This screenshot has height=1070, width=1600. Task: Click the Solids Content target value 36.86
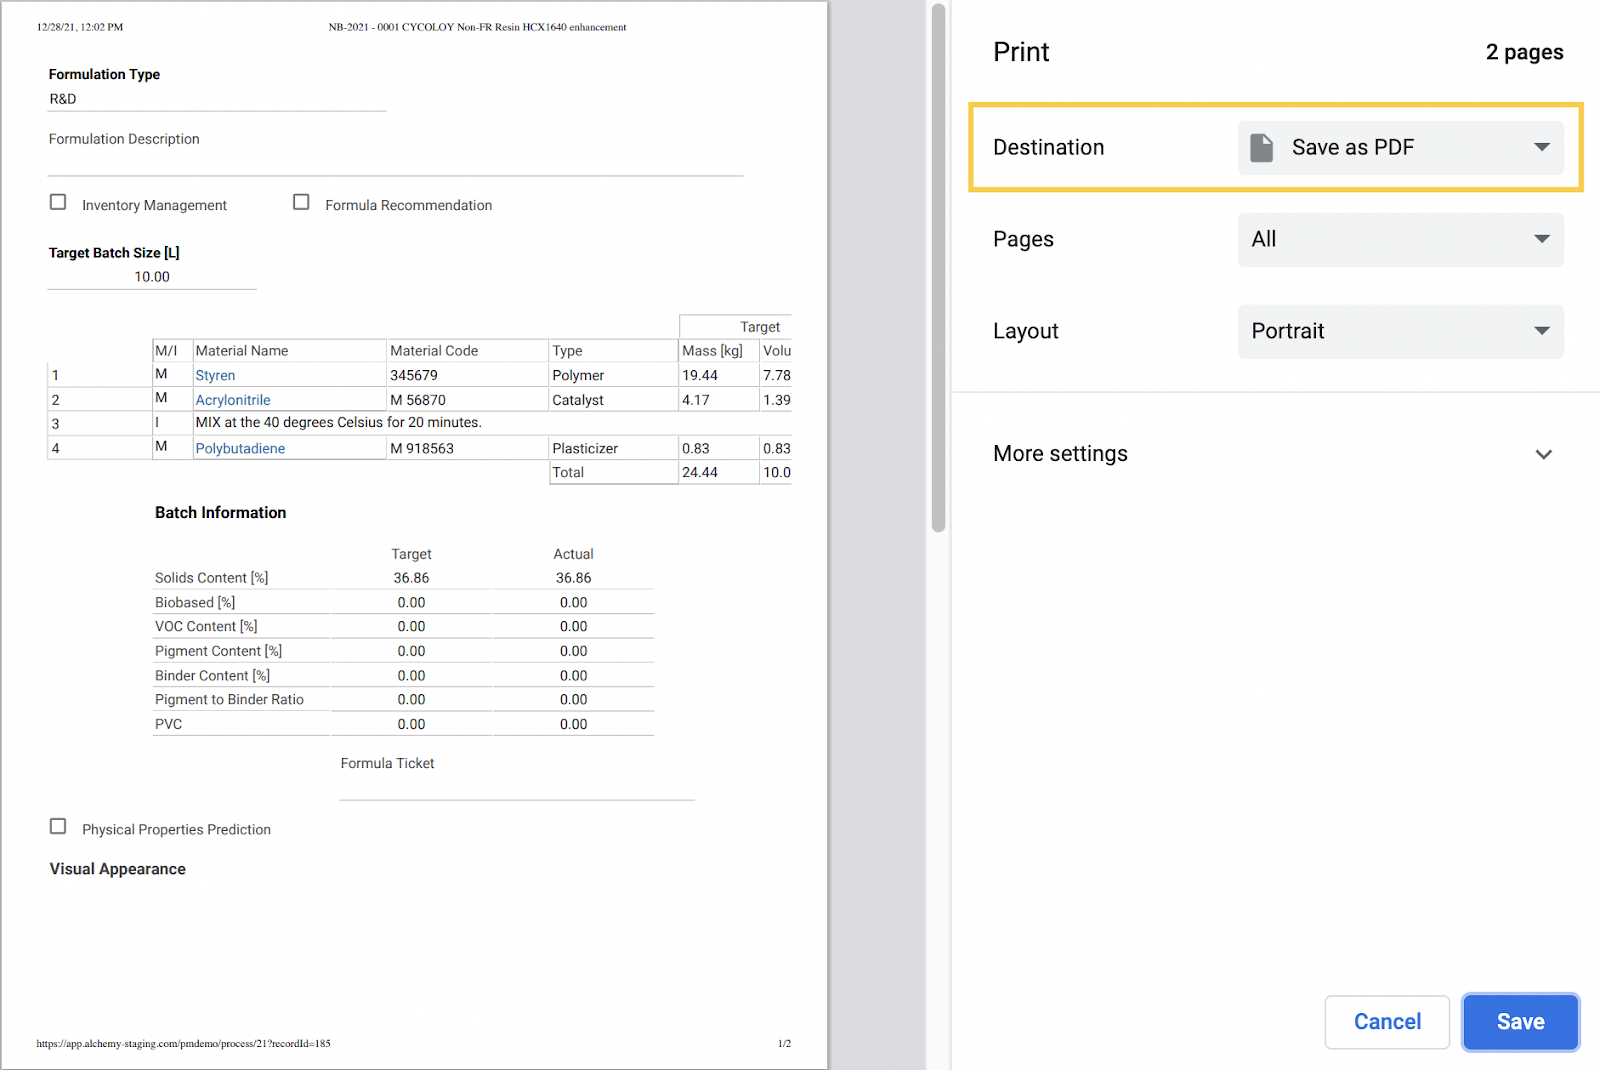click(x=411, y=578)
